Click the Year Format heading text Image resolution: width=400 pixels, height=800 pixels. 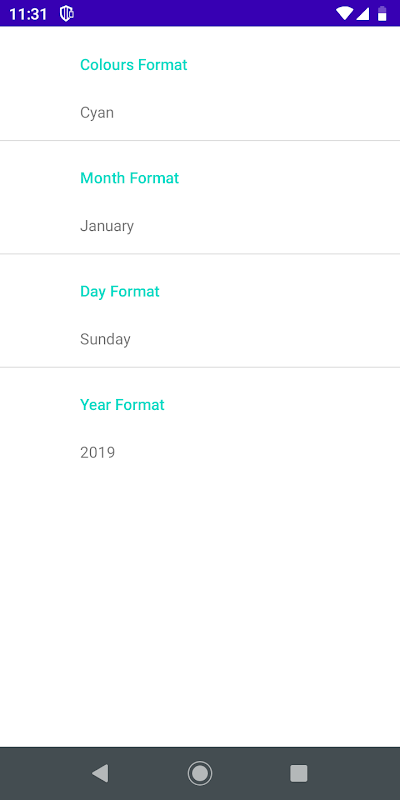(122, 405)
